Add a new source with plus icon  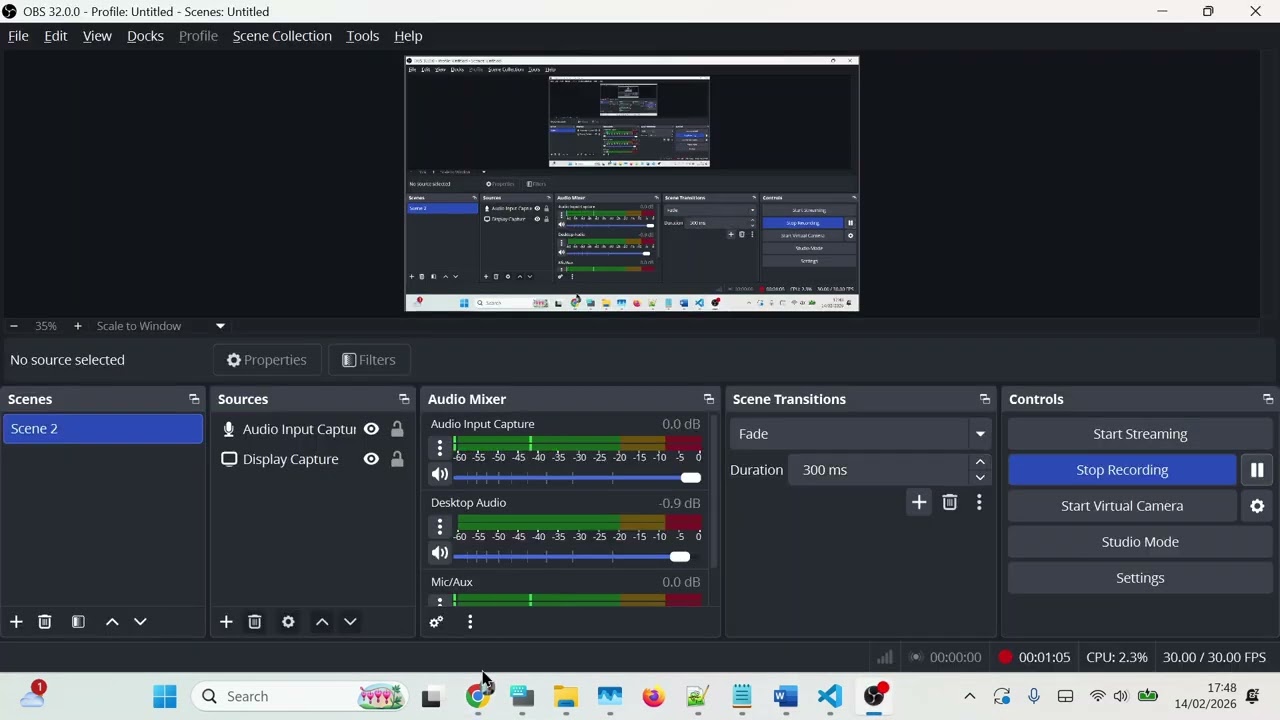tap(226, 622)
